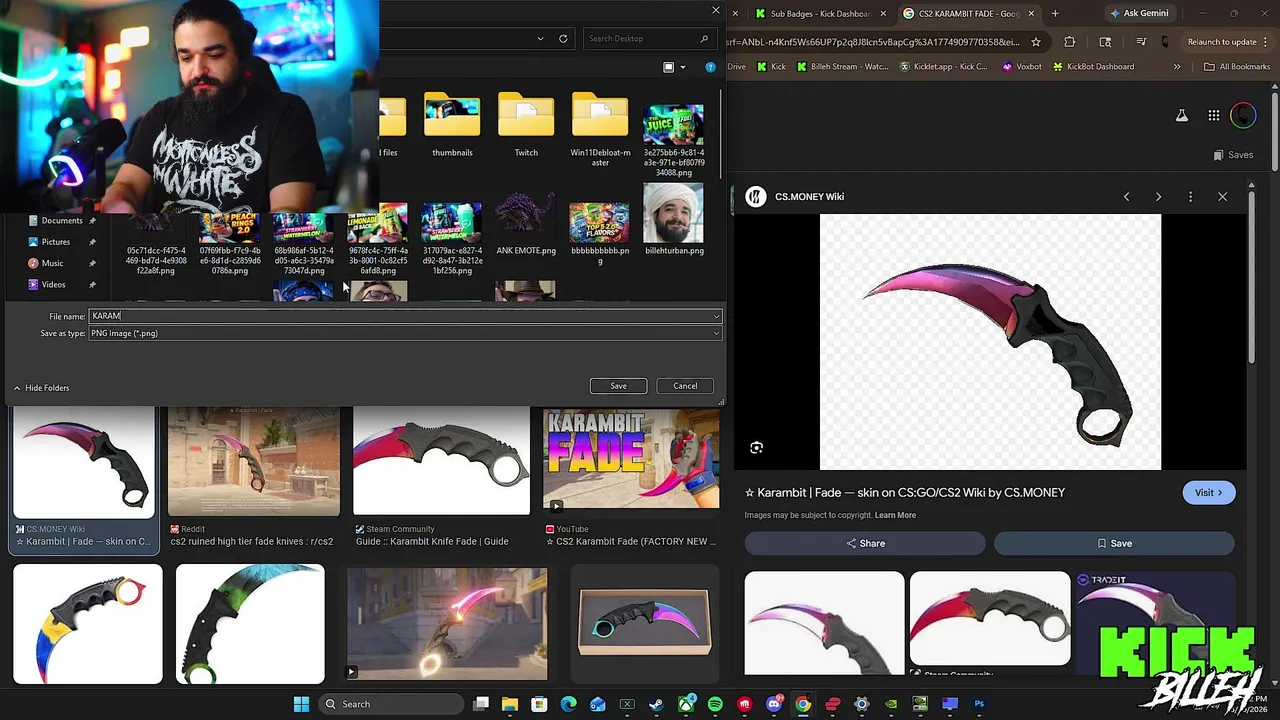Click the Windows Start button

(x=301, y=704)
